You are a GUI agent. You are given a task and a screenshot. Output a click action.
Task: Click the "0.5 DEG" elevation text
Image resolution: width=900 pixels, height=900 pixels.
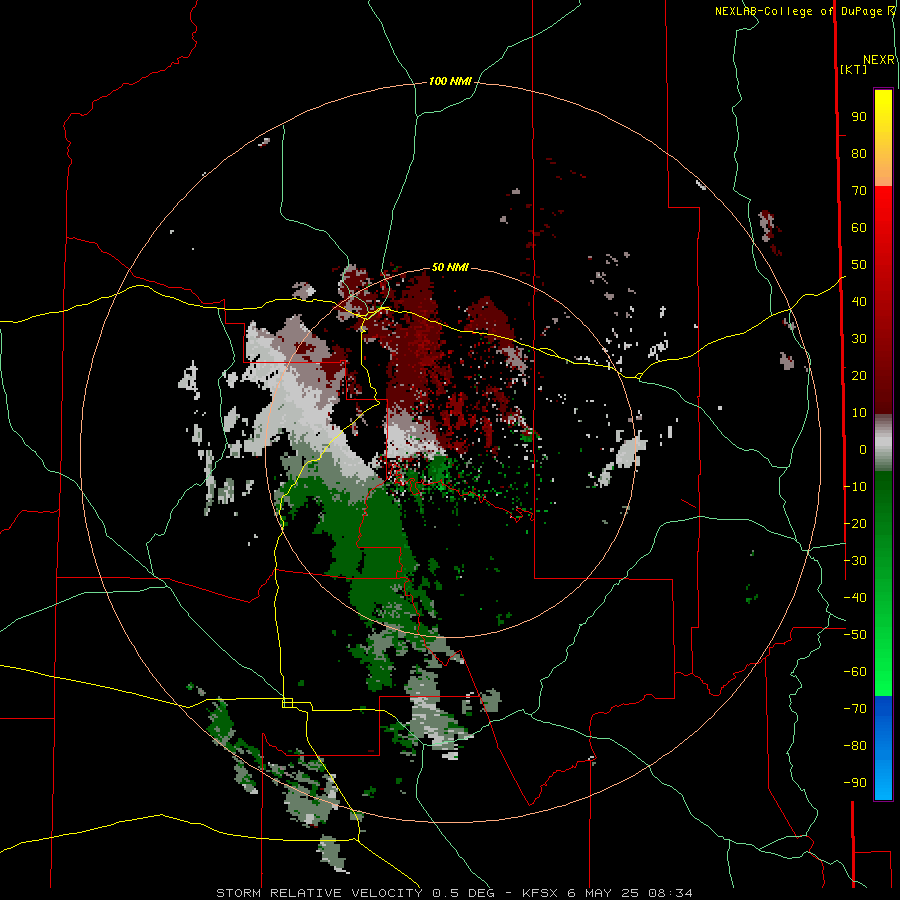(464, 893)
